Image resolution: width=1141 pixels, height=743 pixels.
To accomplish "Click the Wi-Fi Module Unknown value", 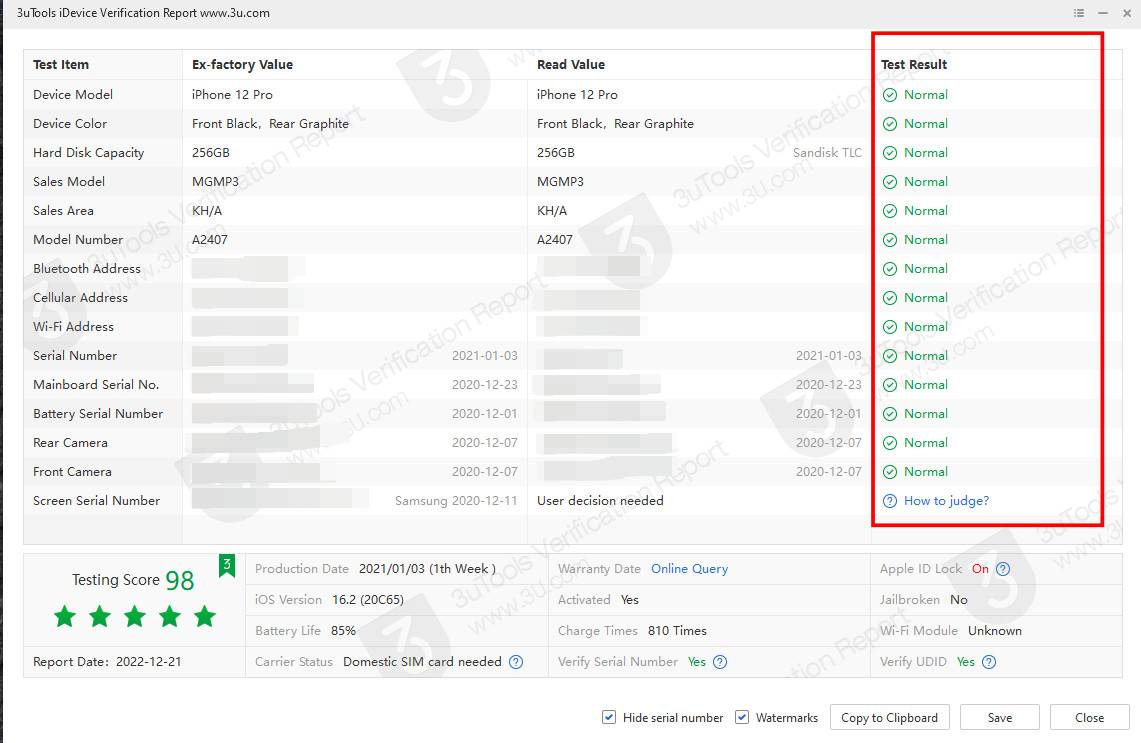I will coord(995,631).
